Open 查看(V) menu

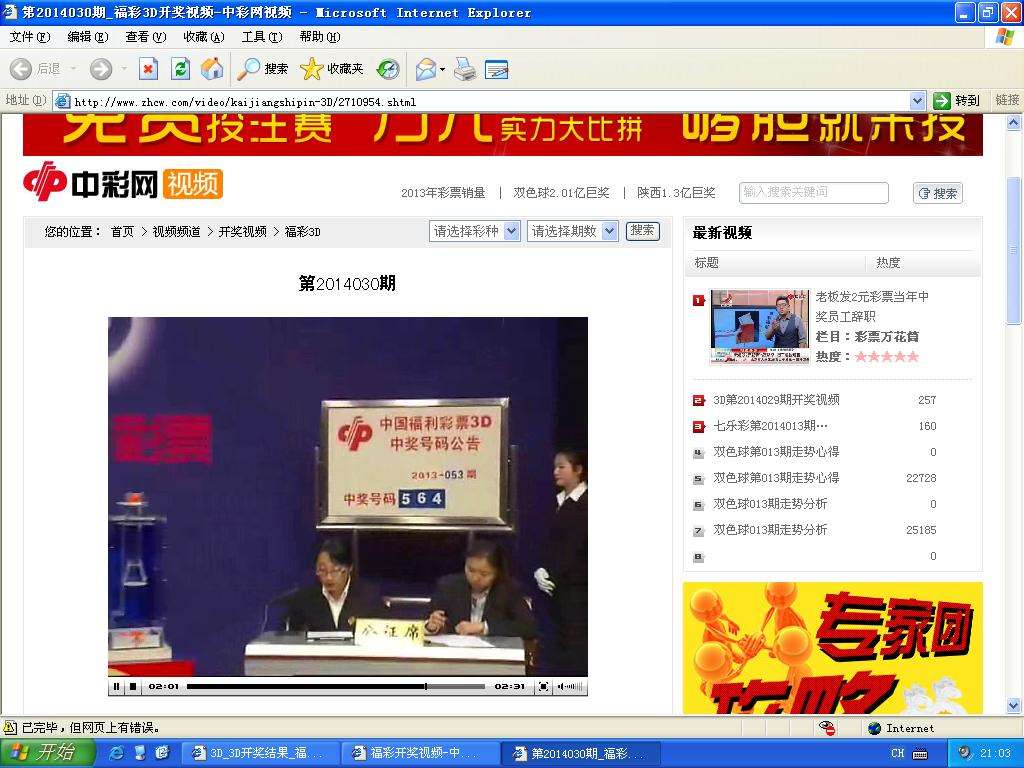(x=146, y=37)
